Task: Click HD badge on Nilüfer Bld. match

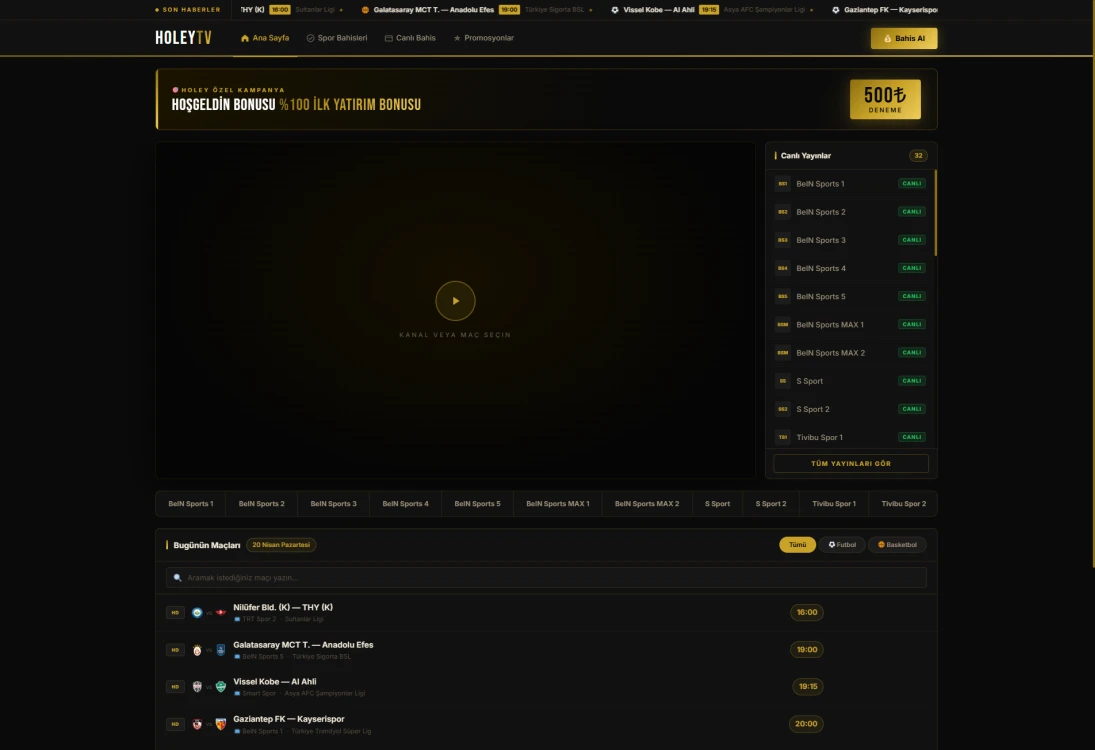Action: point(175,613)
